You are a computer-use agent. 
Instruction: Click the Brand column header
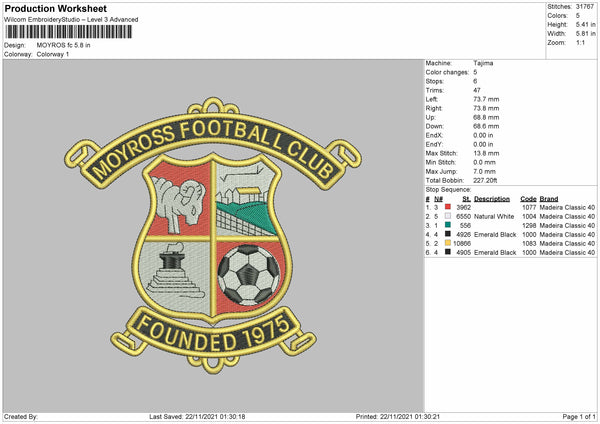pos(549,199)
